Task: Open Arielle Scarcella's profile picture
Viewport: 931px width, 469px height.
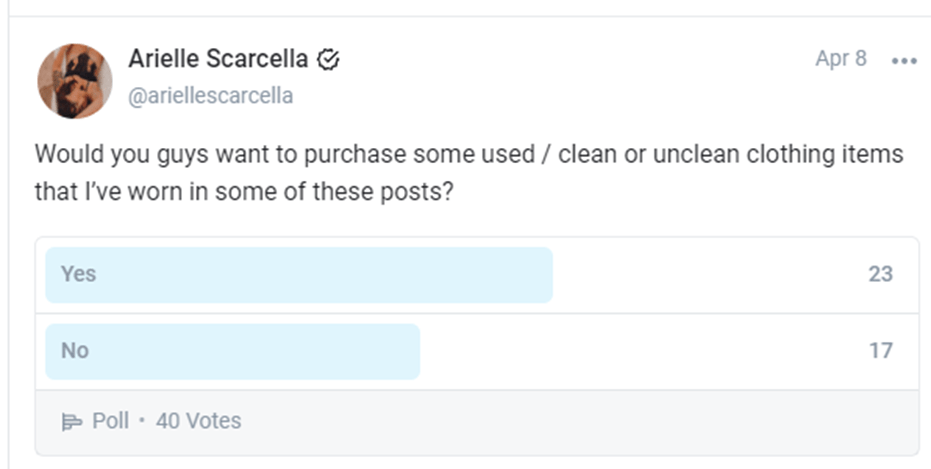Action: 75,81
